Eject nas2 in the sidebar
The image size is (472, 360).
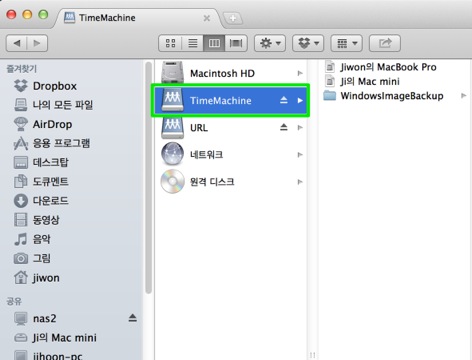coord(133,318)
